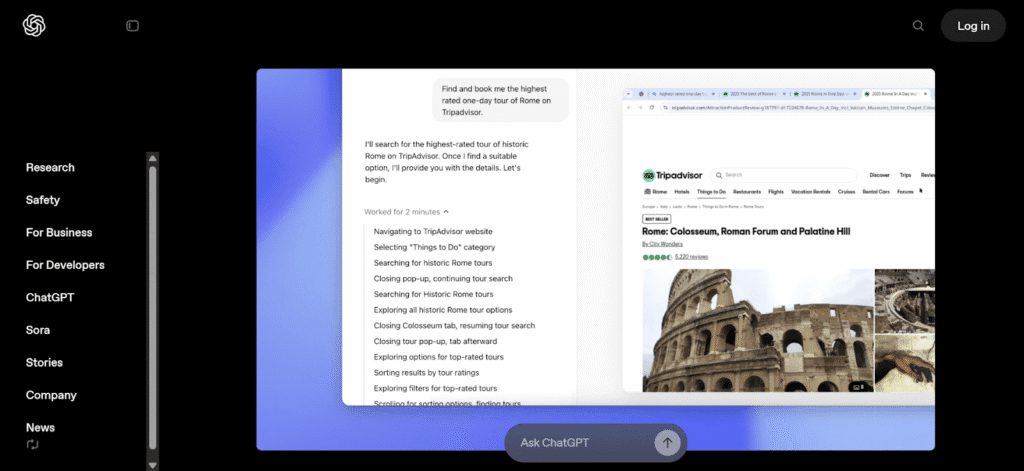1024x471 pixels.
Task: Click the Tripadvisor URL address bar
Action: tap(798, 108)
